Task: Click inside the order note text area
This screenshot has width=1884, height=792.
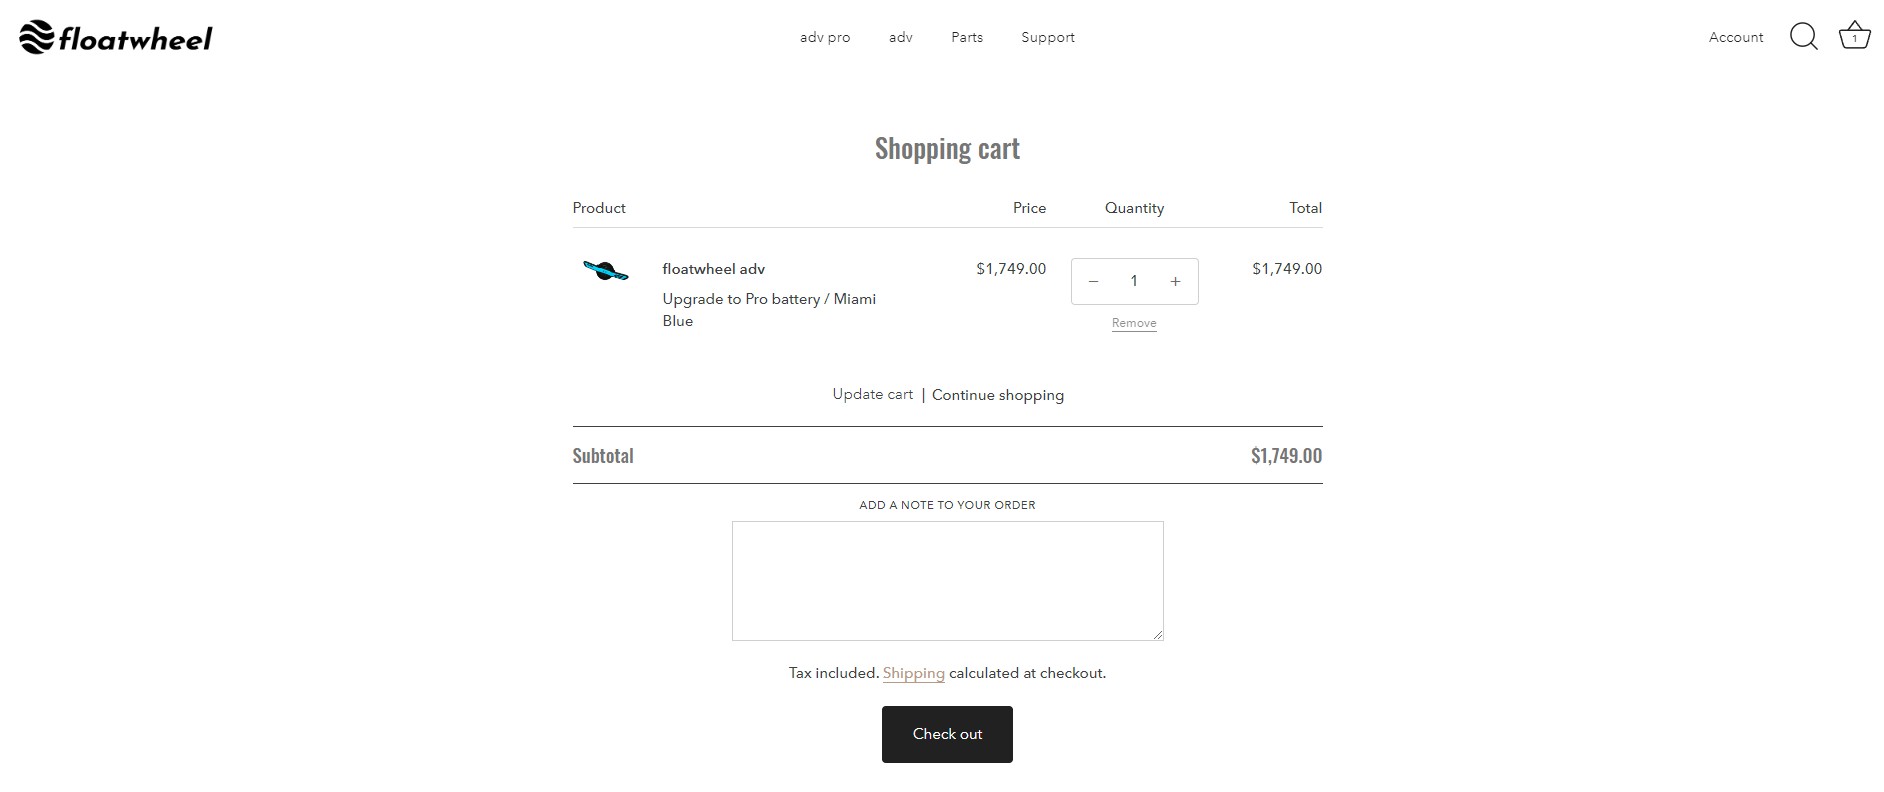Action: tap(947, 580)
